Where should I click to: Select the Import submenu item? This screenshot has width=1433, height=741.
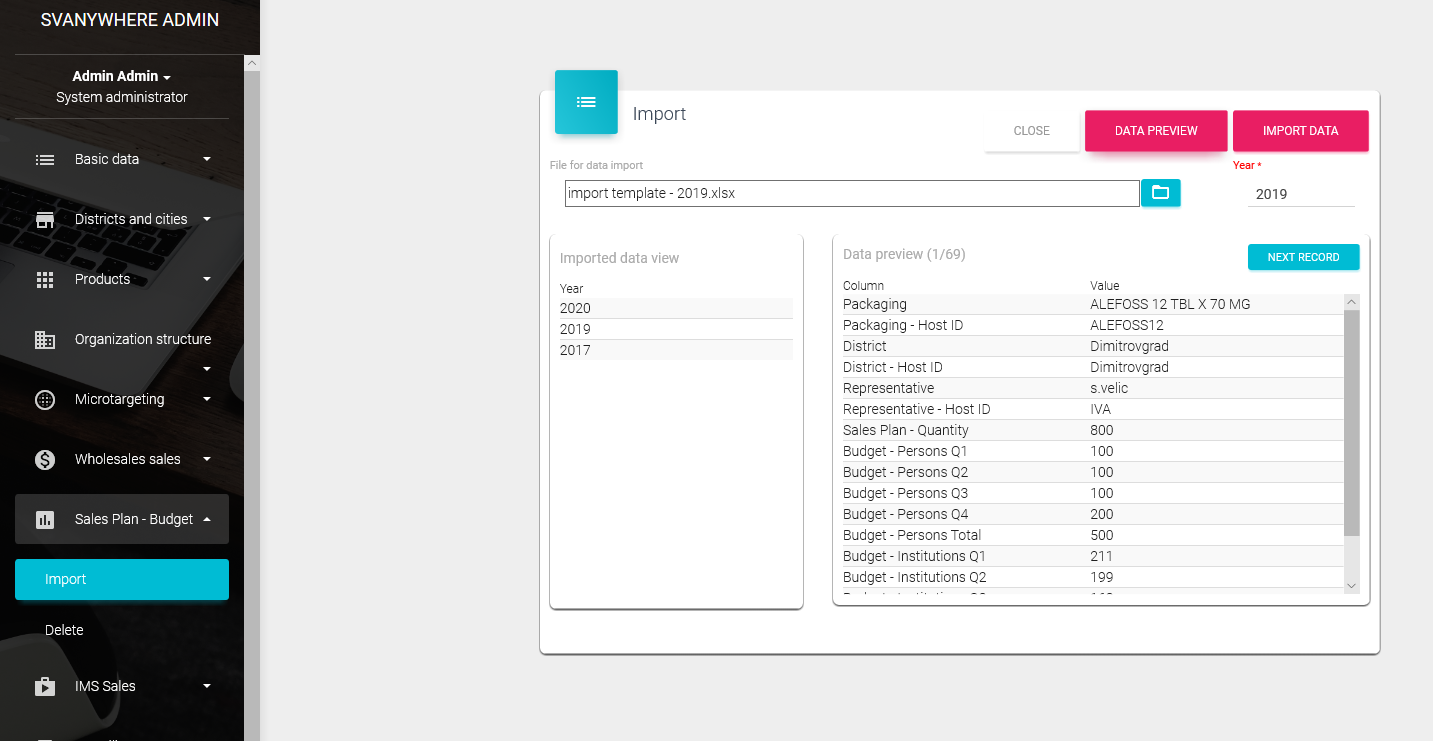coord(122,579)
